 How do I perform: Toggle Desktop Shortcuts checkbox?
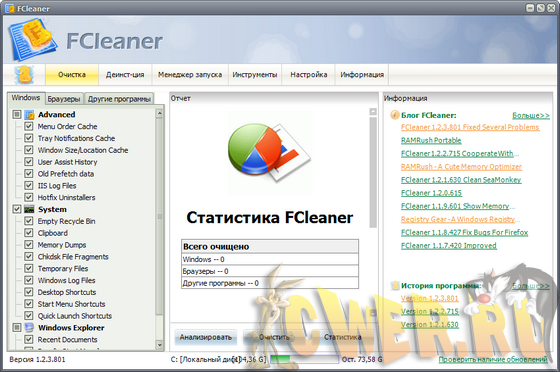29,292
